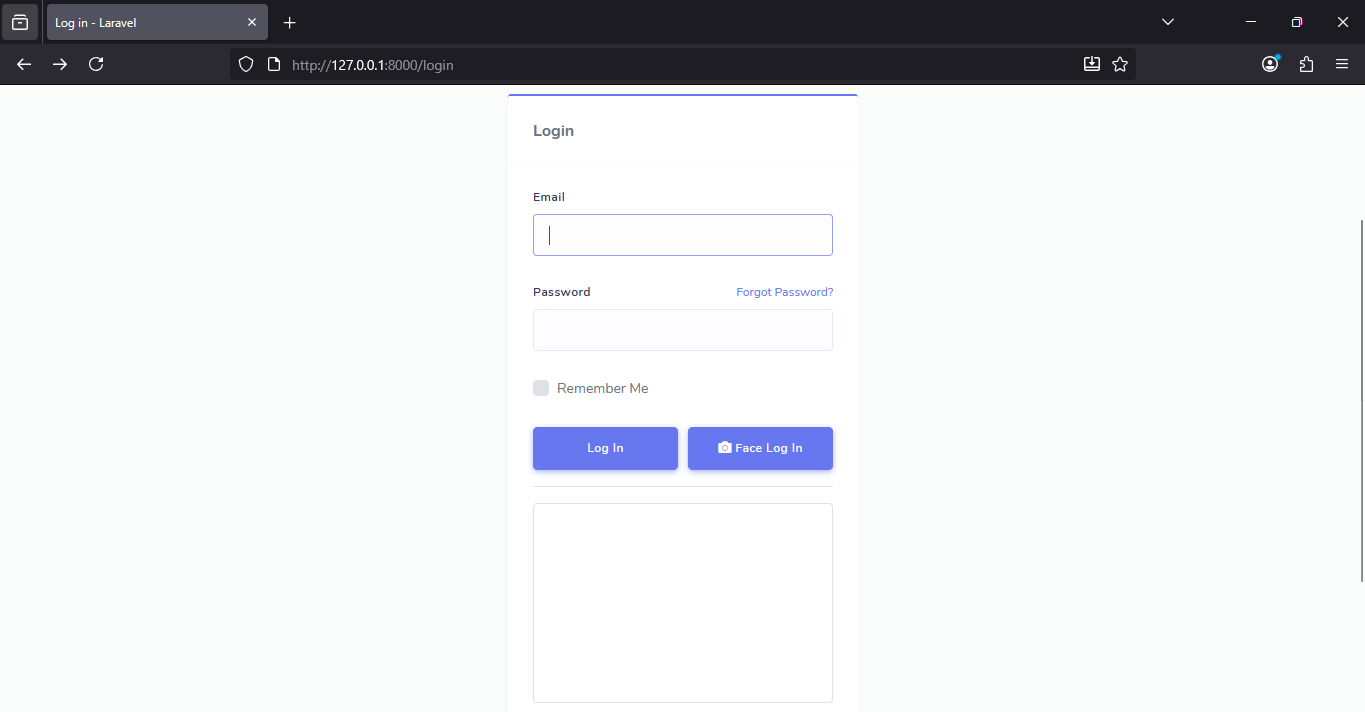Screen dimensions: 1365x712
Task: Expand the list all tabs dropdown
Action: (1167, 22)
